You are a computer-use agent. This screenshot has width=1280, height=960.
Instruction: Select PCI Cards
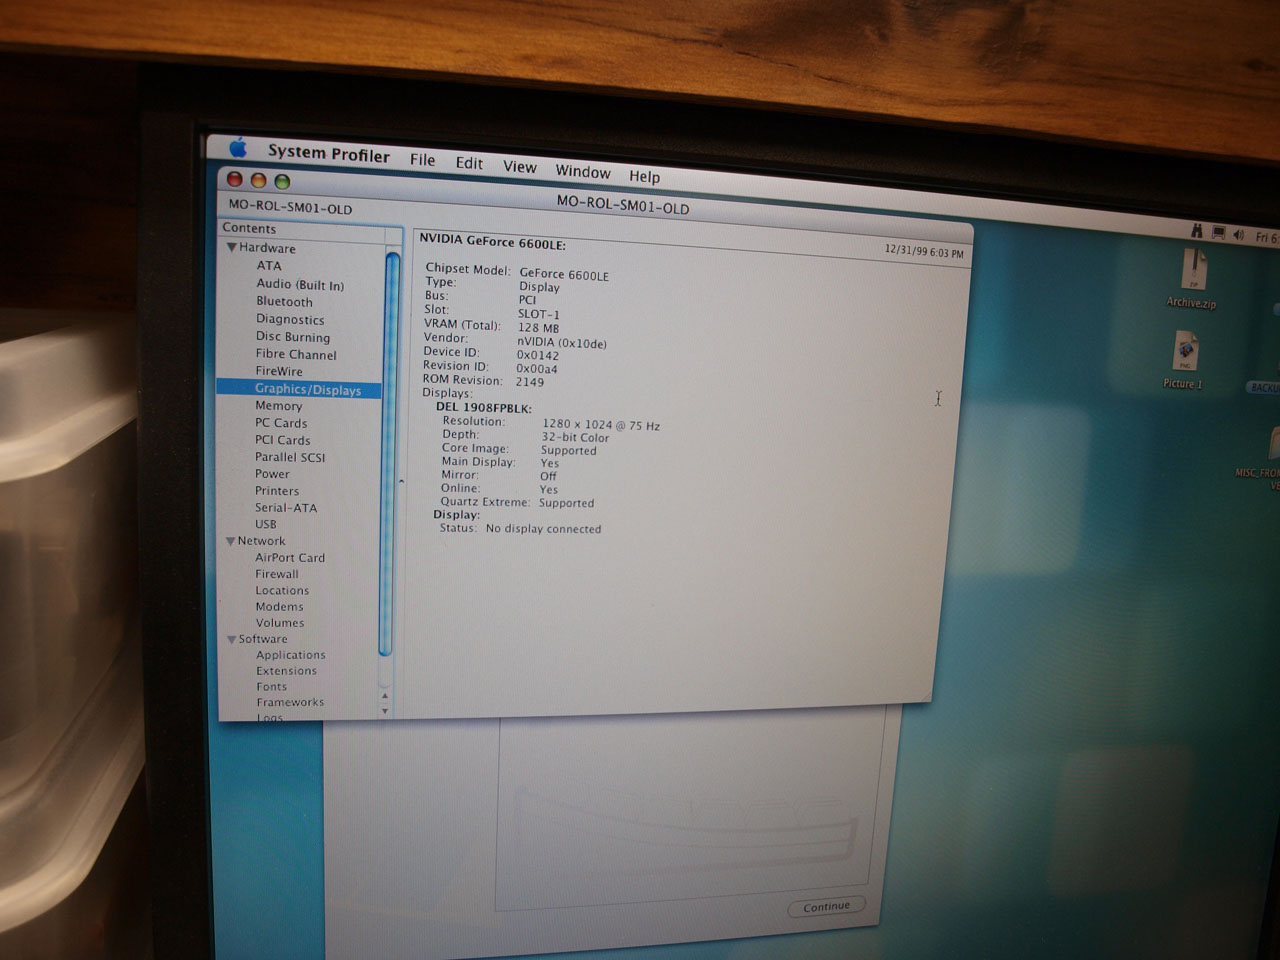283,440
